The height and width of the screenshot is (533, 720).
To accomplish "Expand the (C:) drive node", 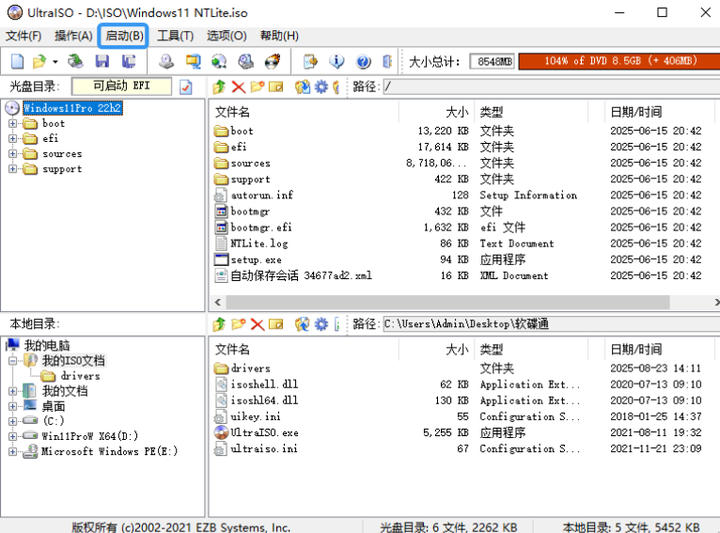I will [x=12, y=421].
